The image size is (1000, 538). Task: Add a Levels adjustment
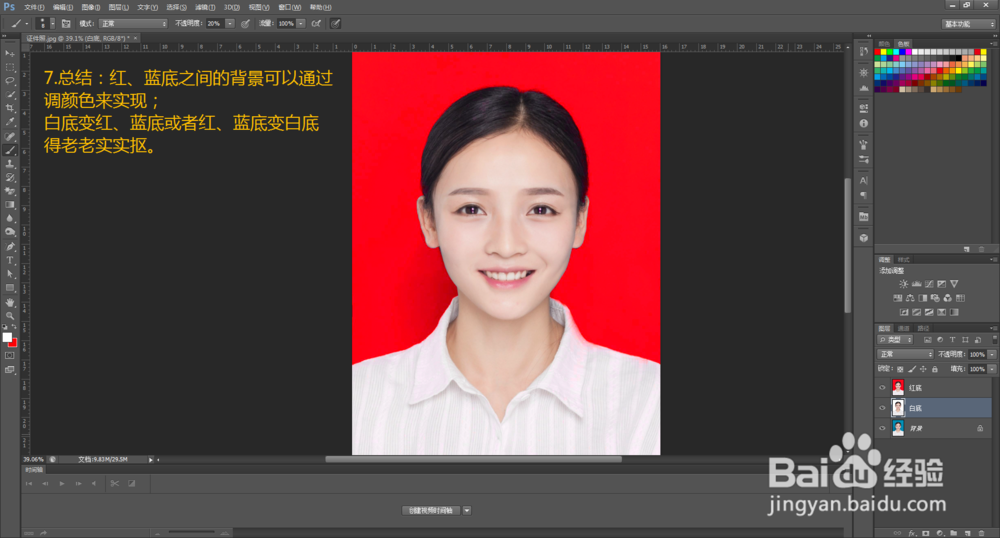(916, 284)
